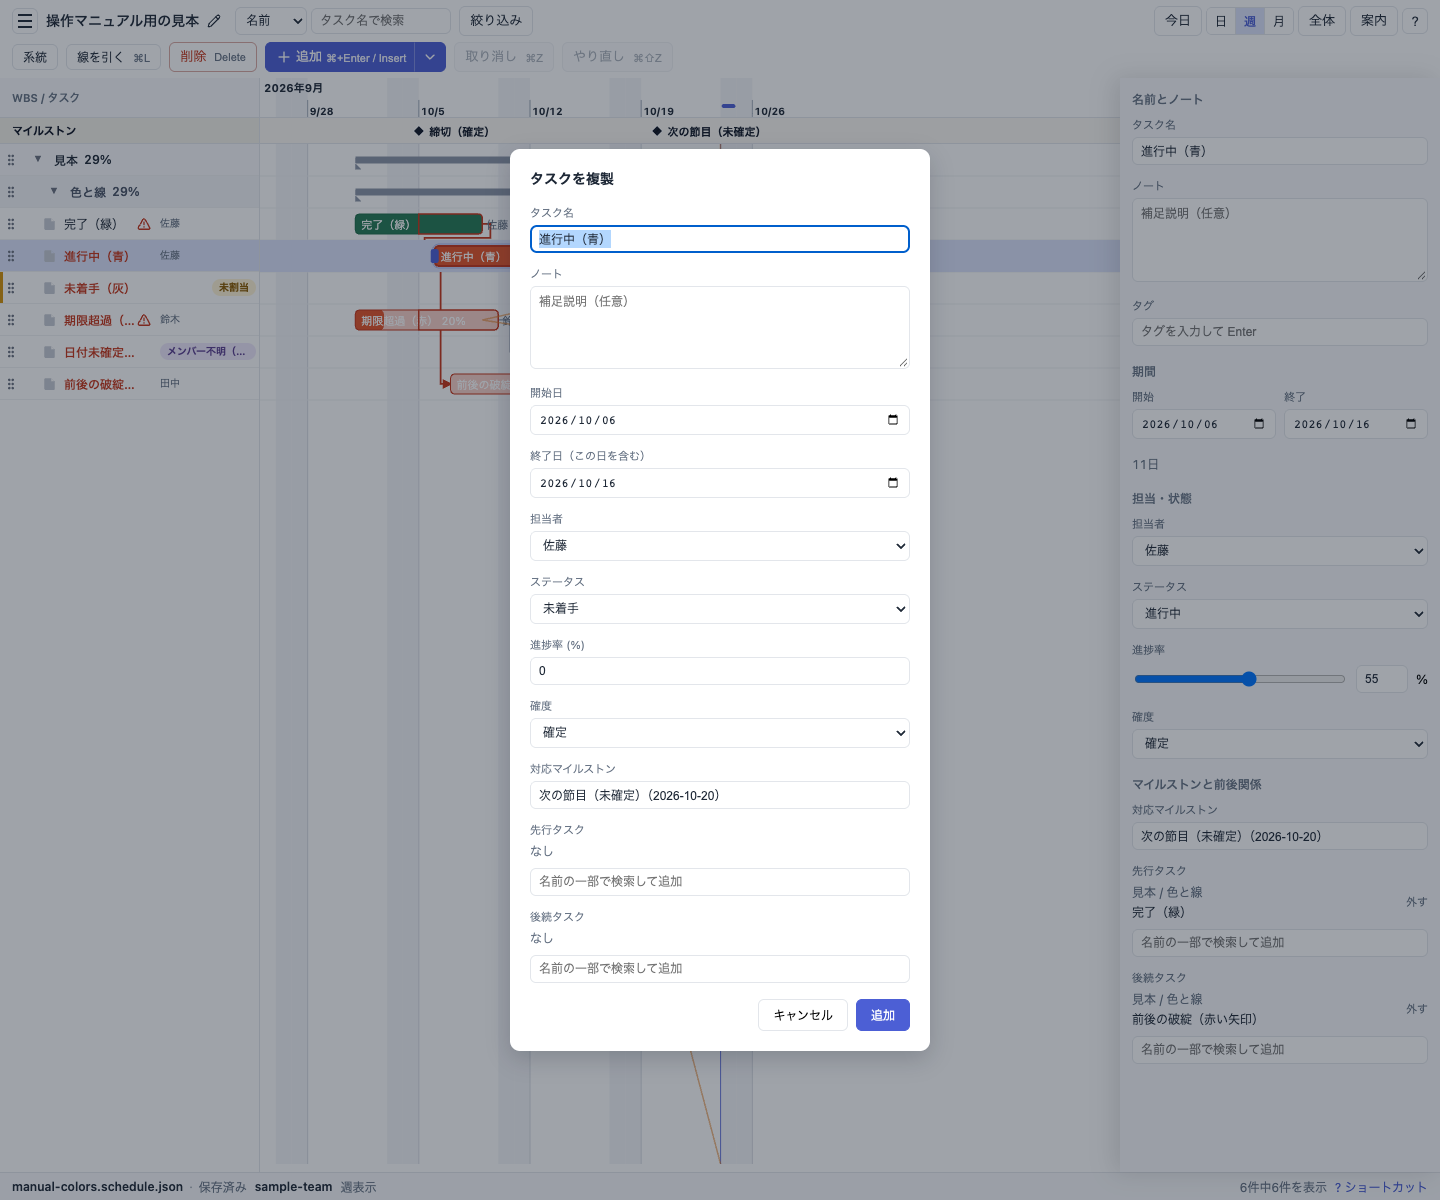Open the 名前 search field selector
Screen dimensions: 1440x1200
(x=271, y=20)
